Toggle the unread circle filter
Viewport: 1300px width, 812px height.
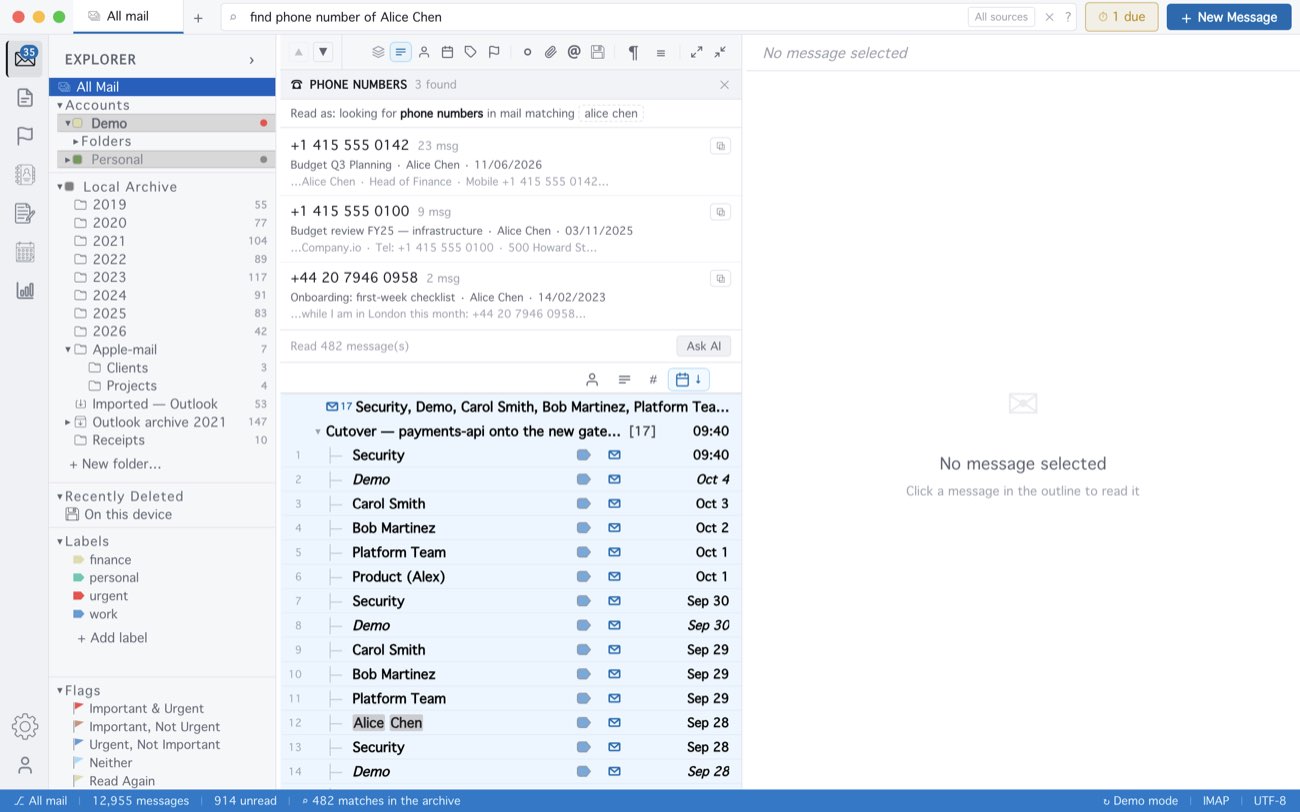click(x=527, y=53)
